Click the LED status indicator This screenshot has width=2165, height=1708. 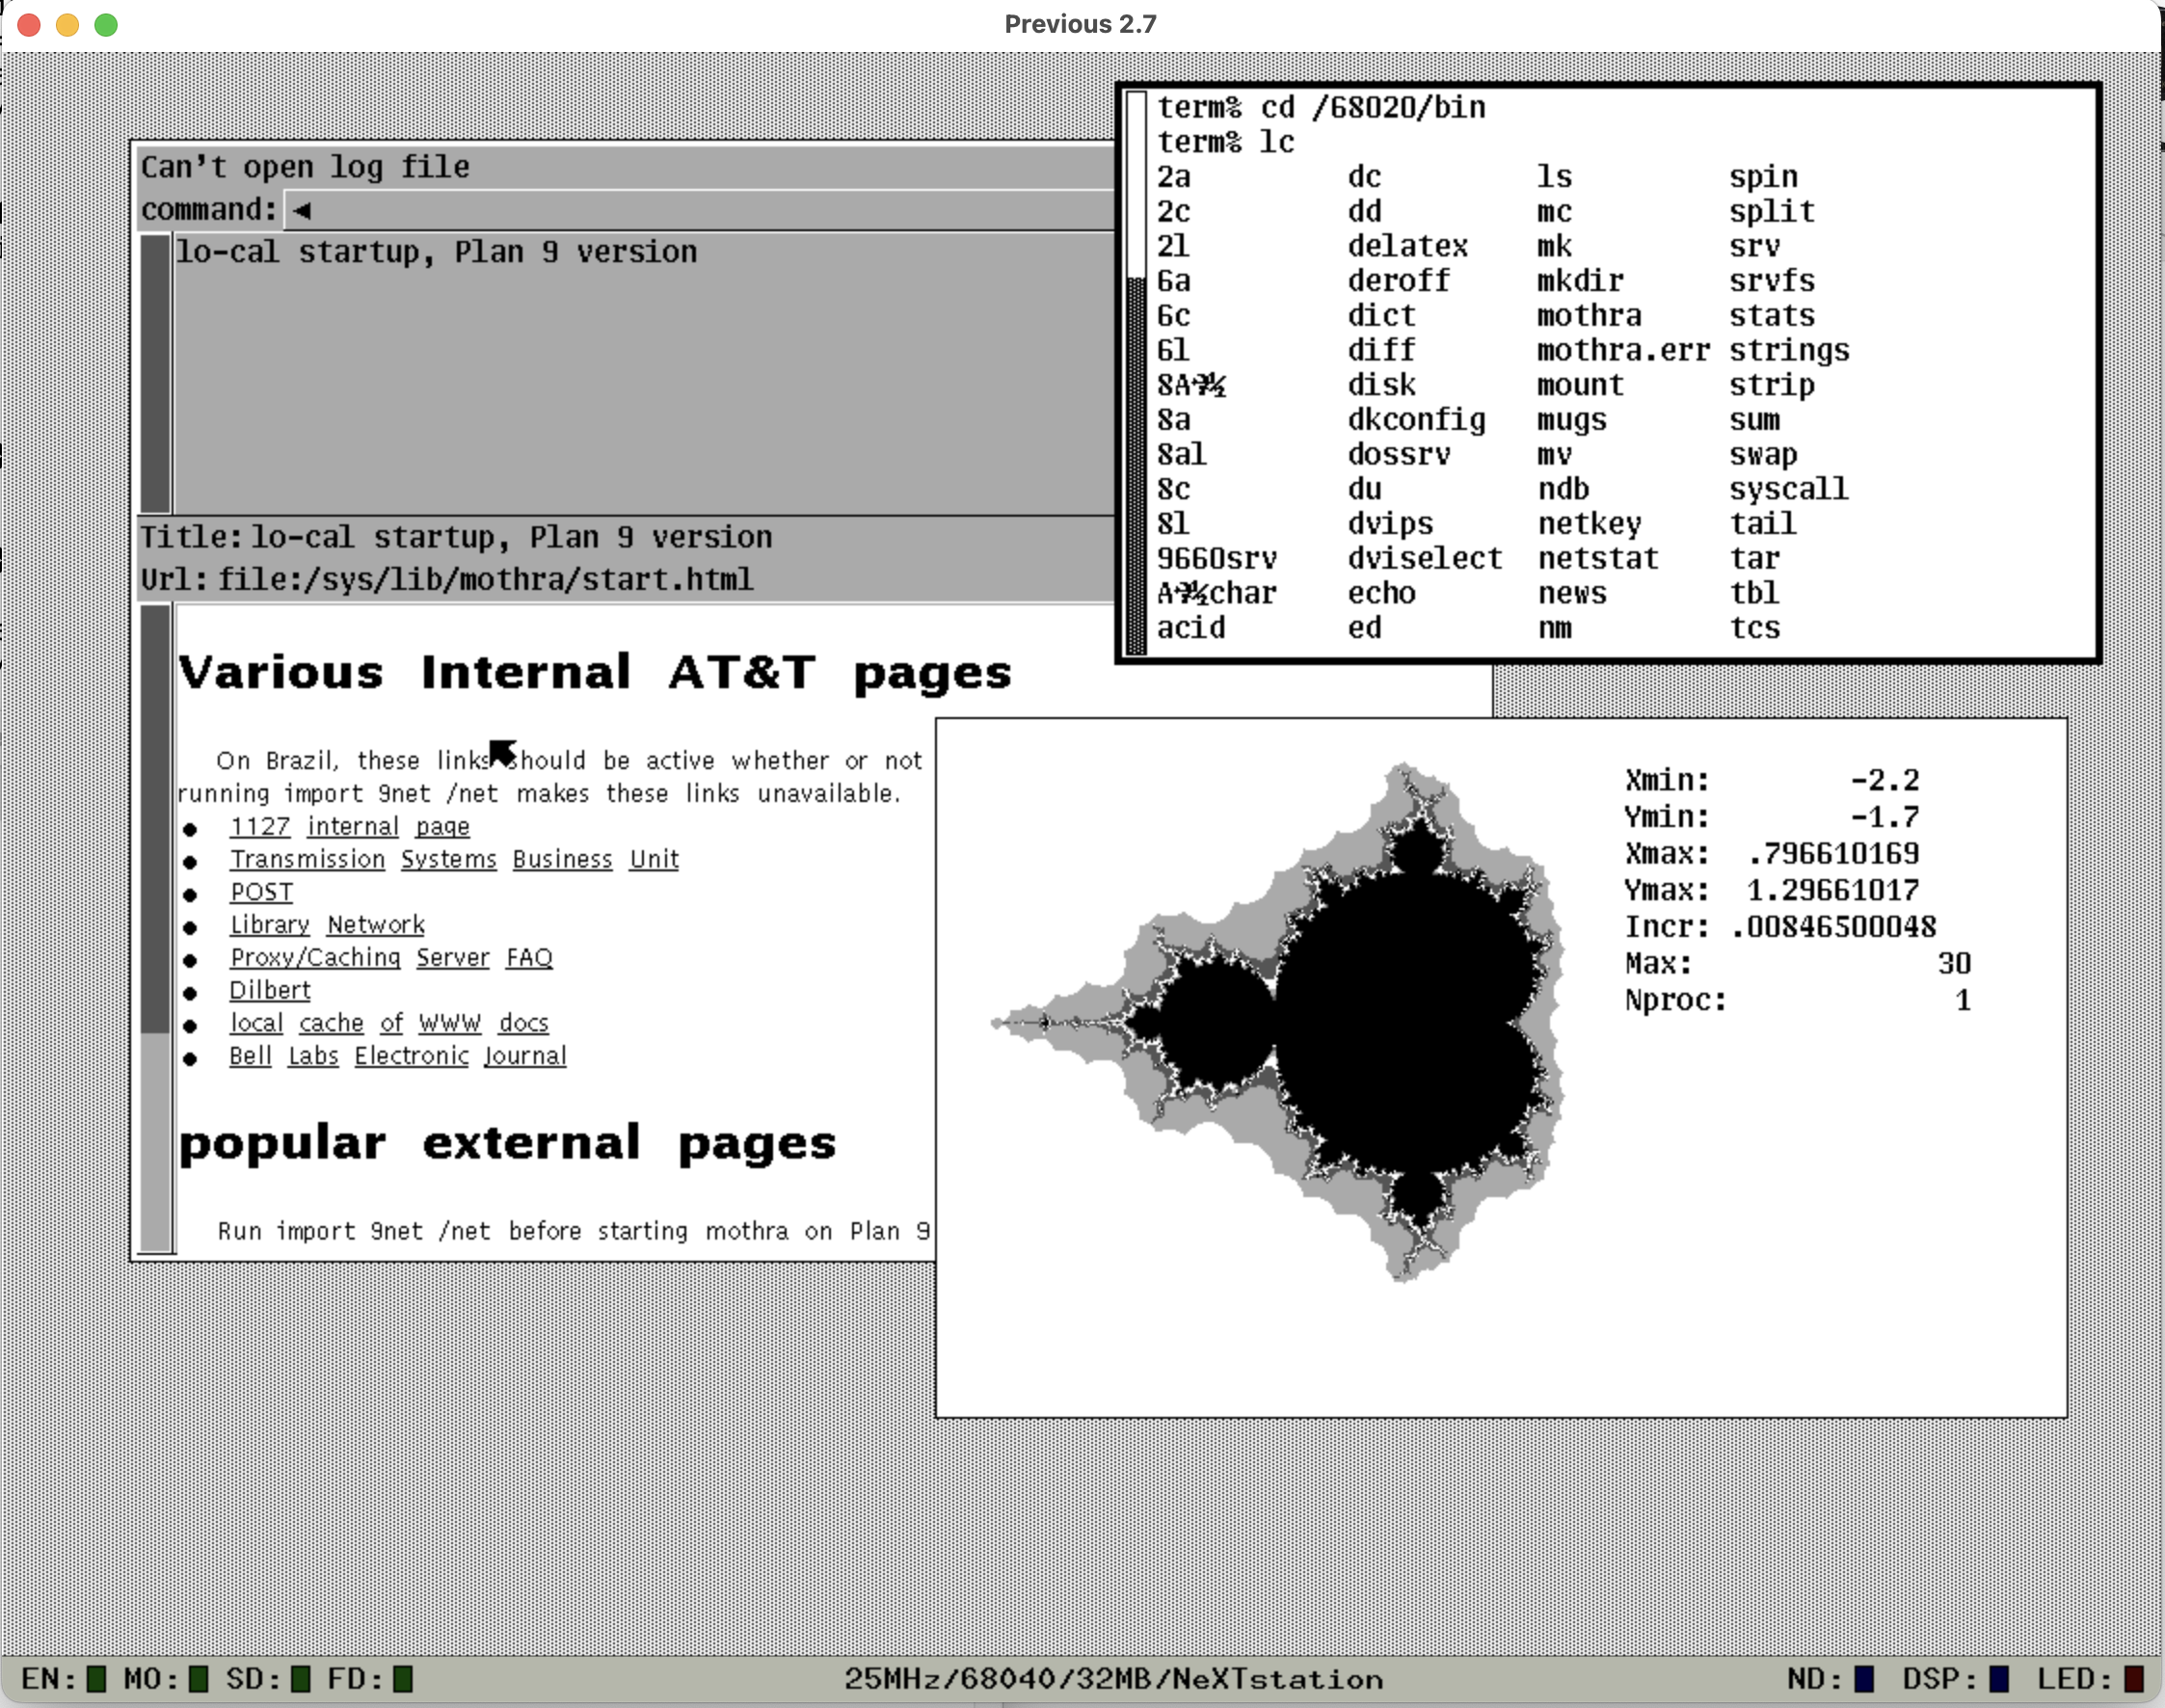2133,1679
